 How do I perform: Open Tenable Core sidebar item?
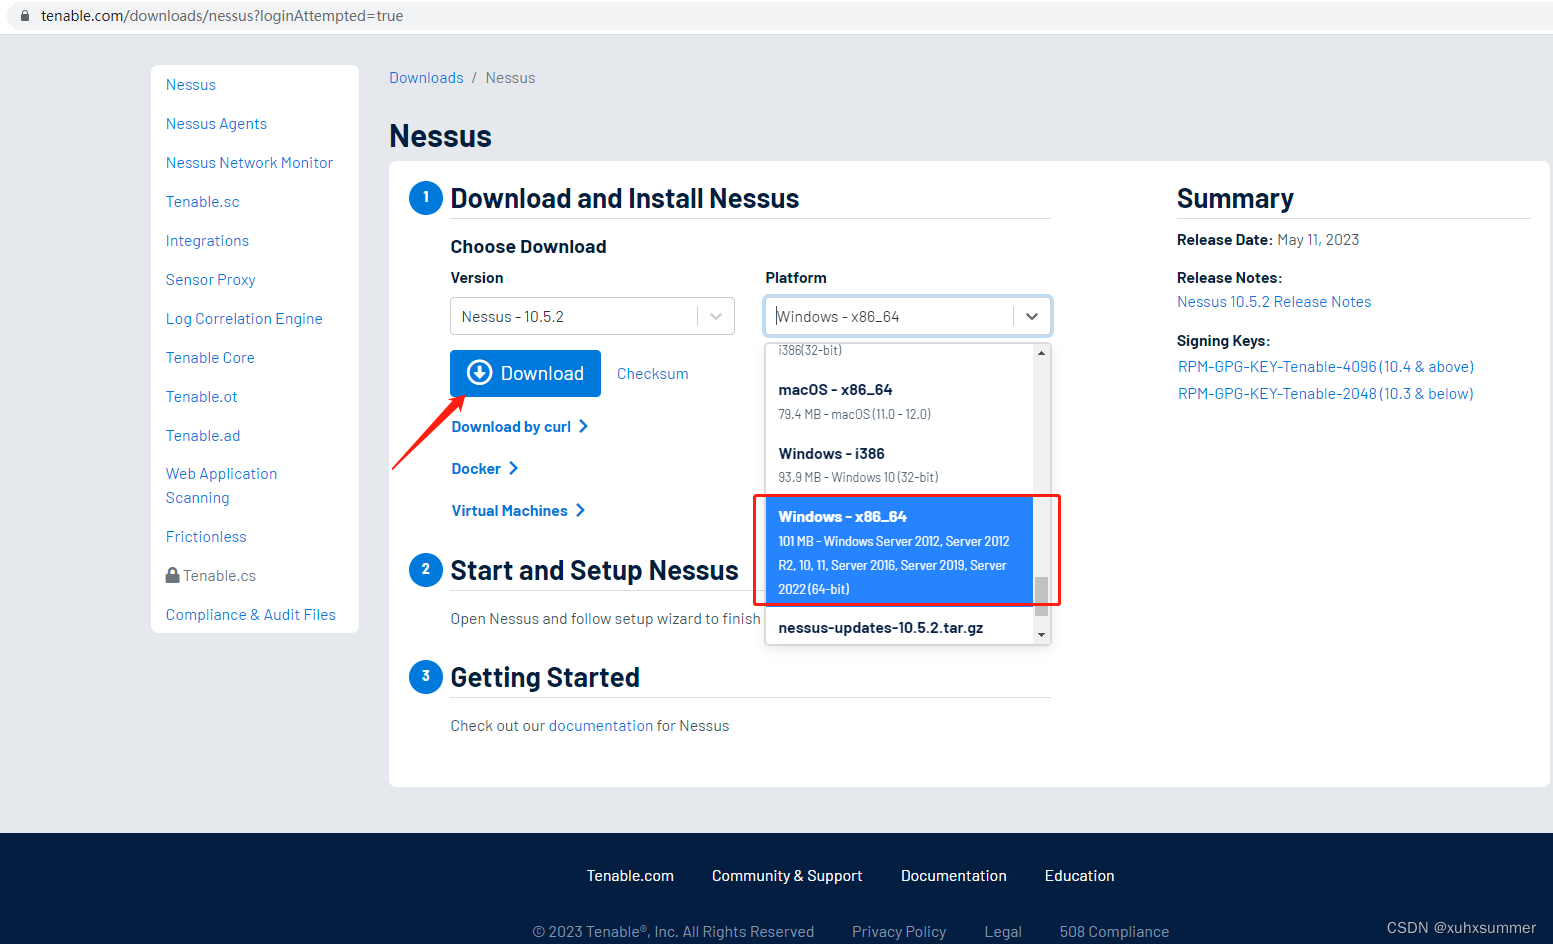pyautogui.click(x=210, y=358)
